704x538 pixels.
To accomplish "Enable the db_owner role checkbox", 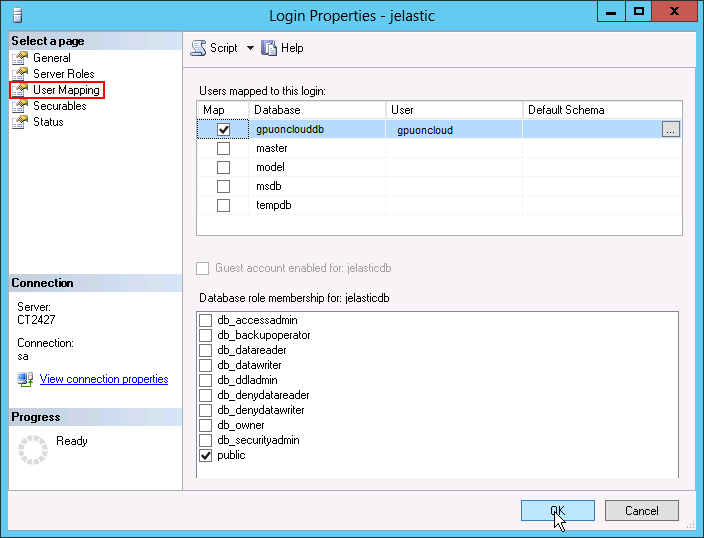I will tap(206, 425).
